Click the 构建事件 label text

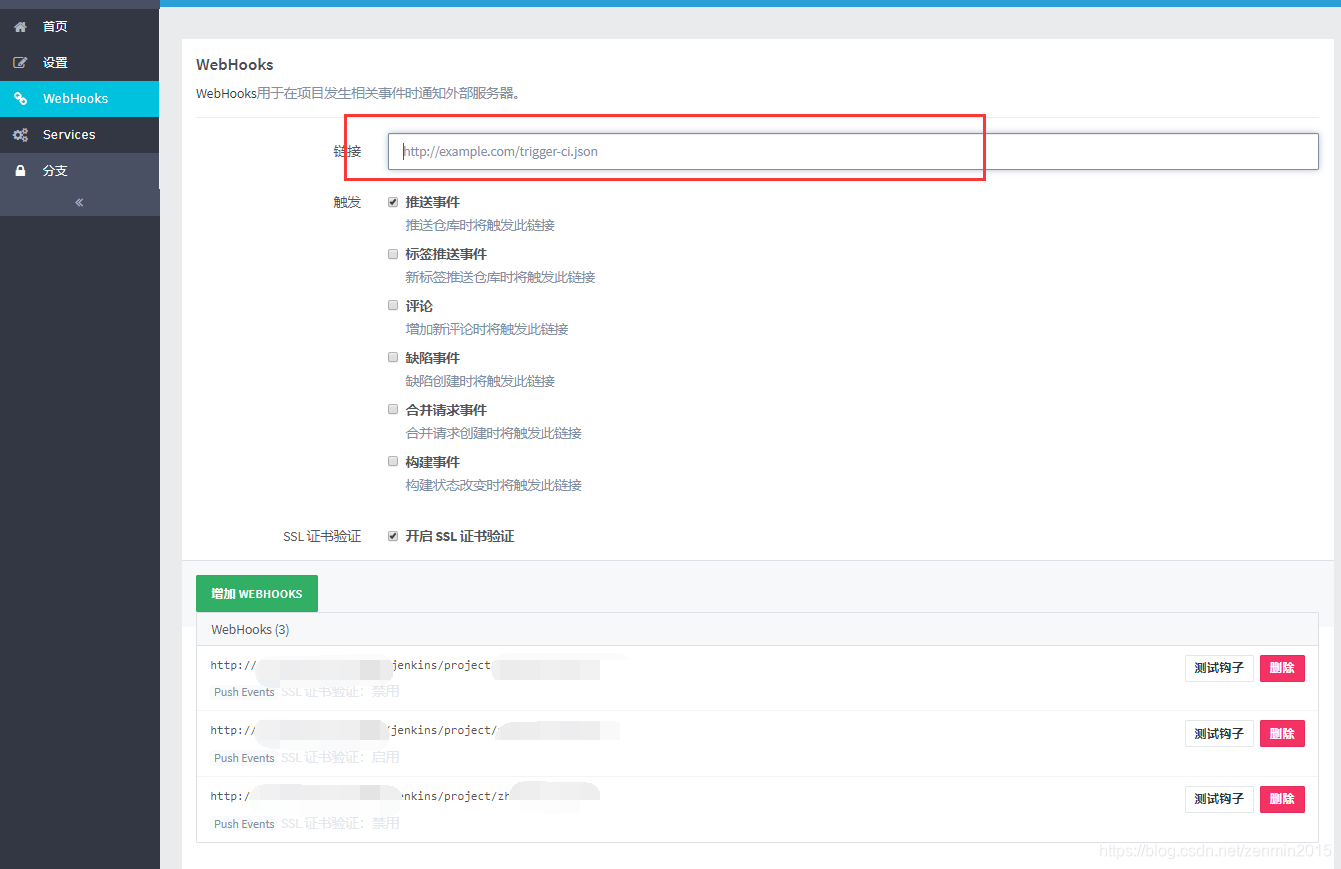pos(432,462)
